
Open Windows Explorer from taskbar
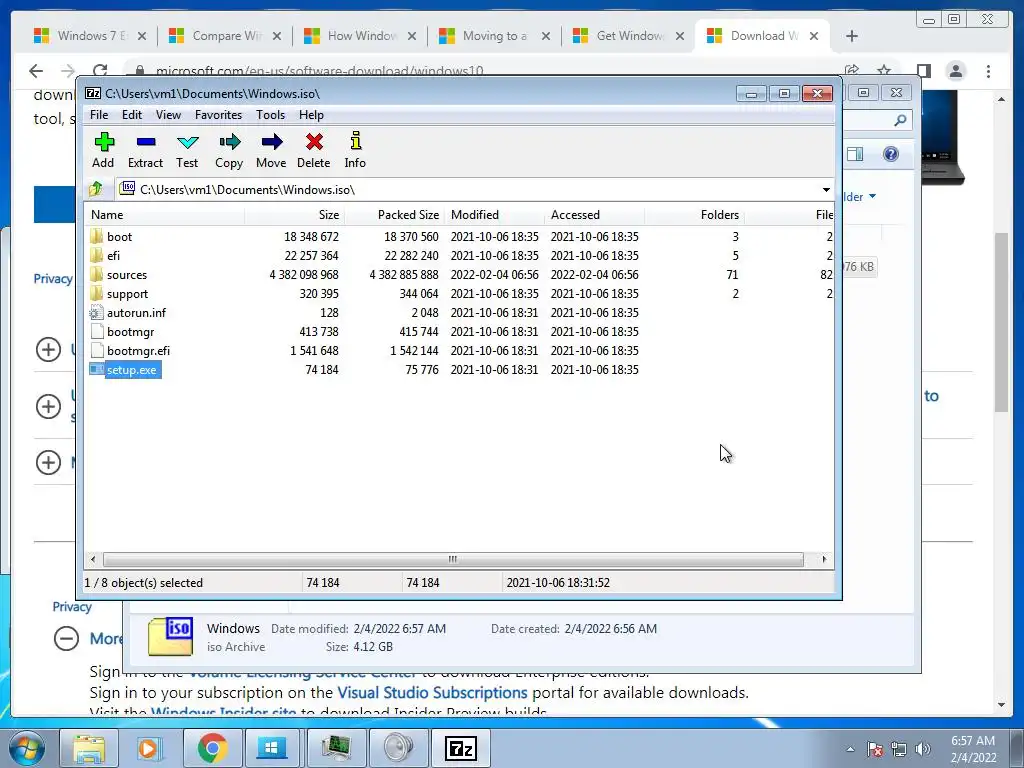tap(89, 748)
